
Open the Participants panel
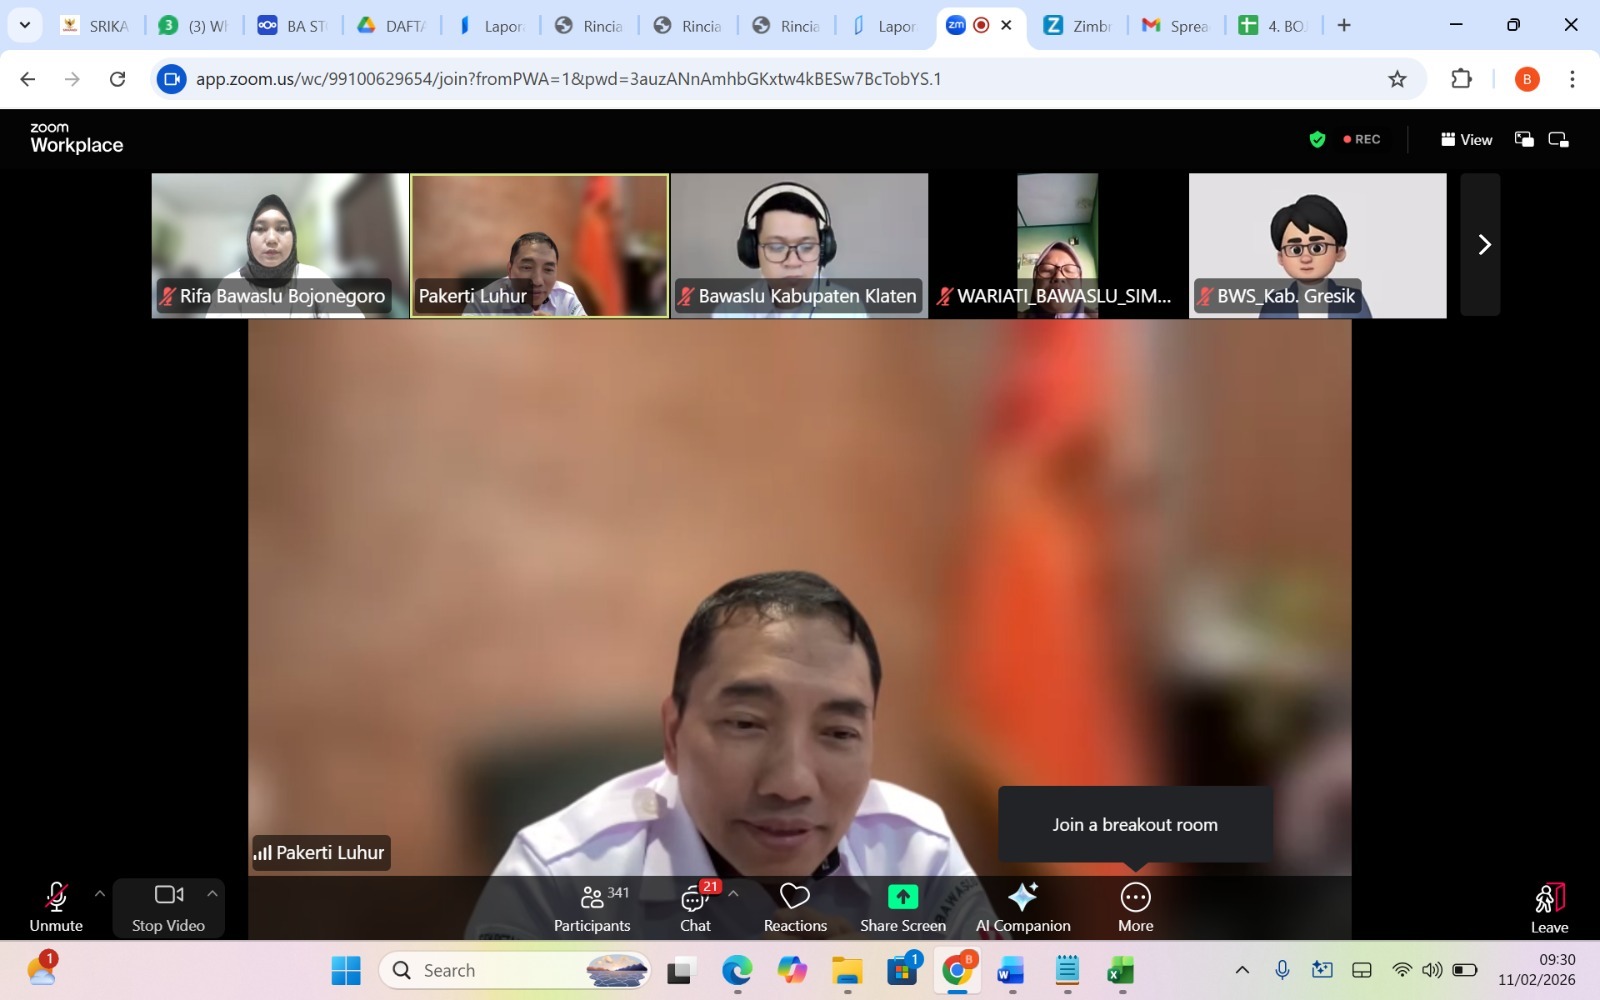tap(592, 907)
